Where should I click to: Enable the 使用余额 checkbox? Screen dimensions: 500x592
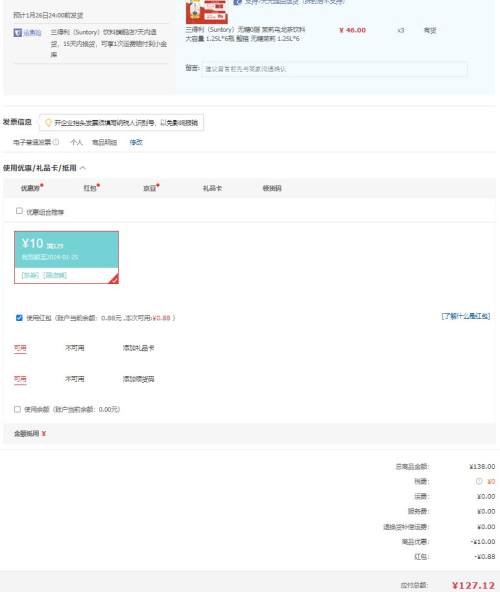coord(17,409)
